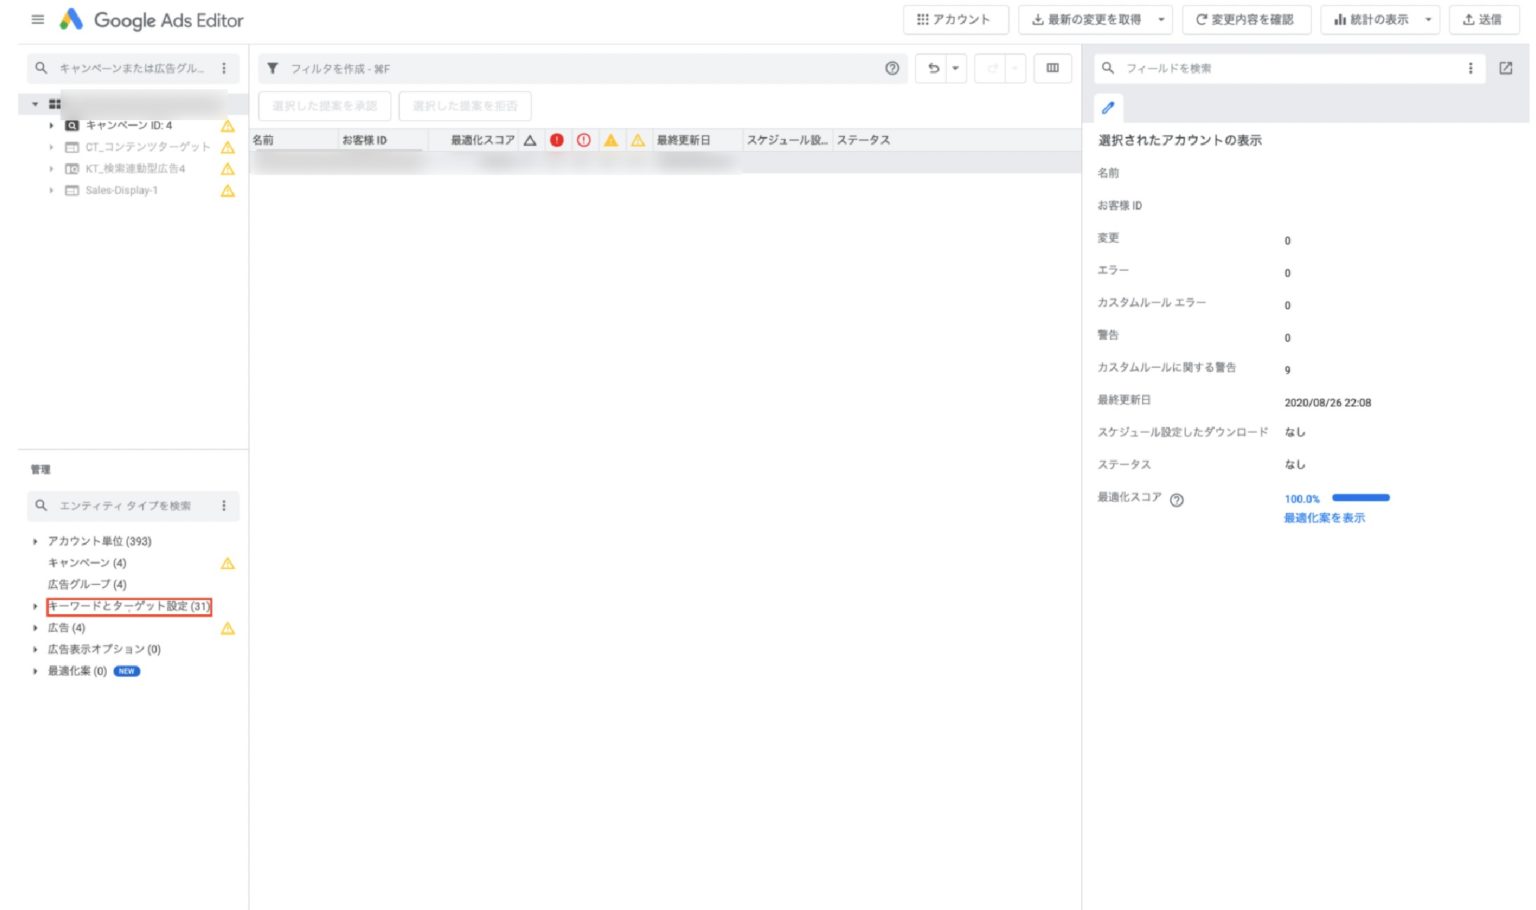Screen dimensions: 1536x910
Task: Click the undo arrow icon
Action: pos(933,68)
